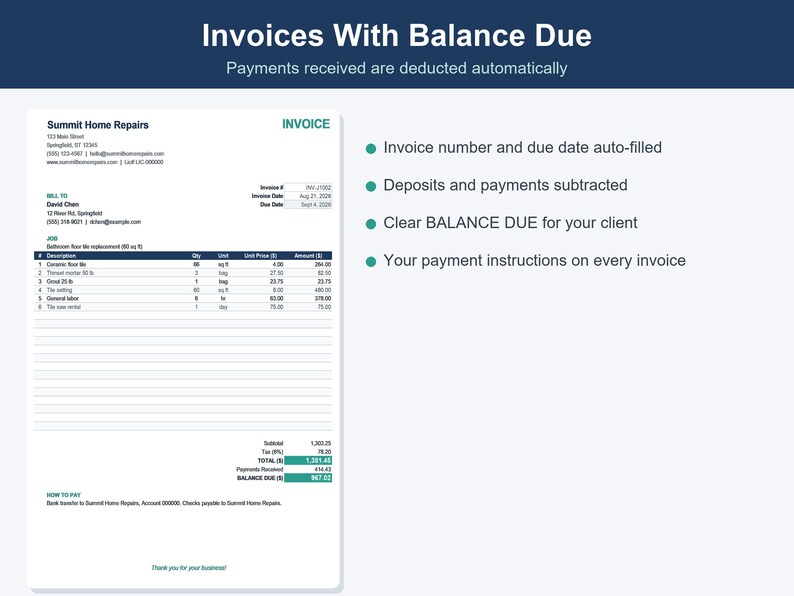Click the 'hr' unit in General labor row
Screen dimensions: 794x596
click(x=223, y=299)
